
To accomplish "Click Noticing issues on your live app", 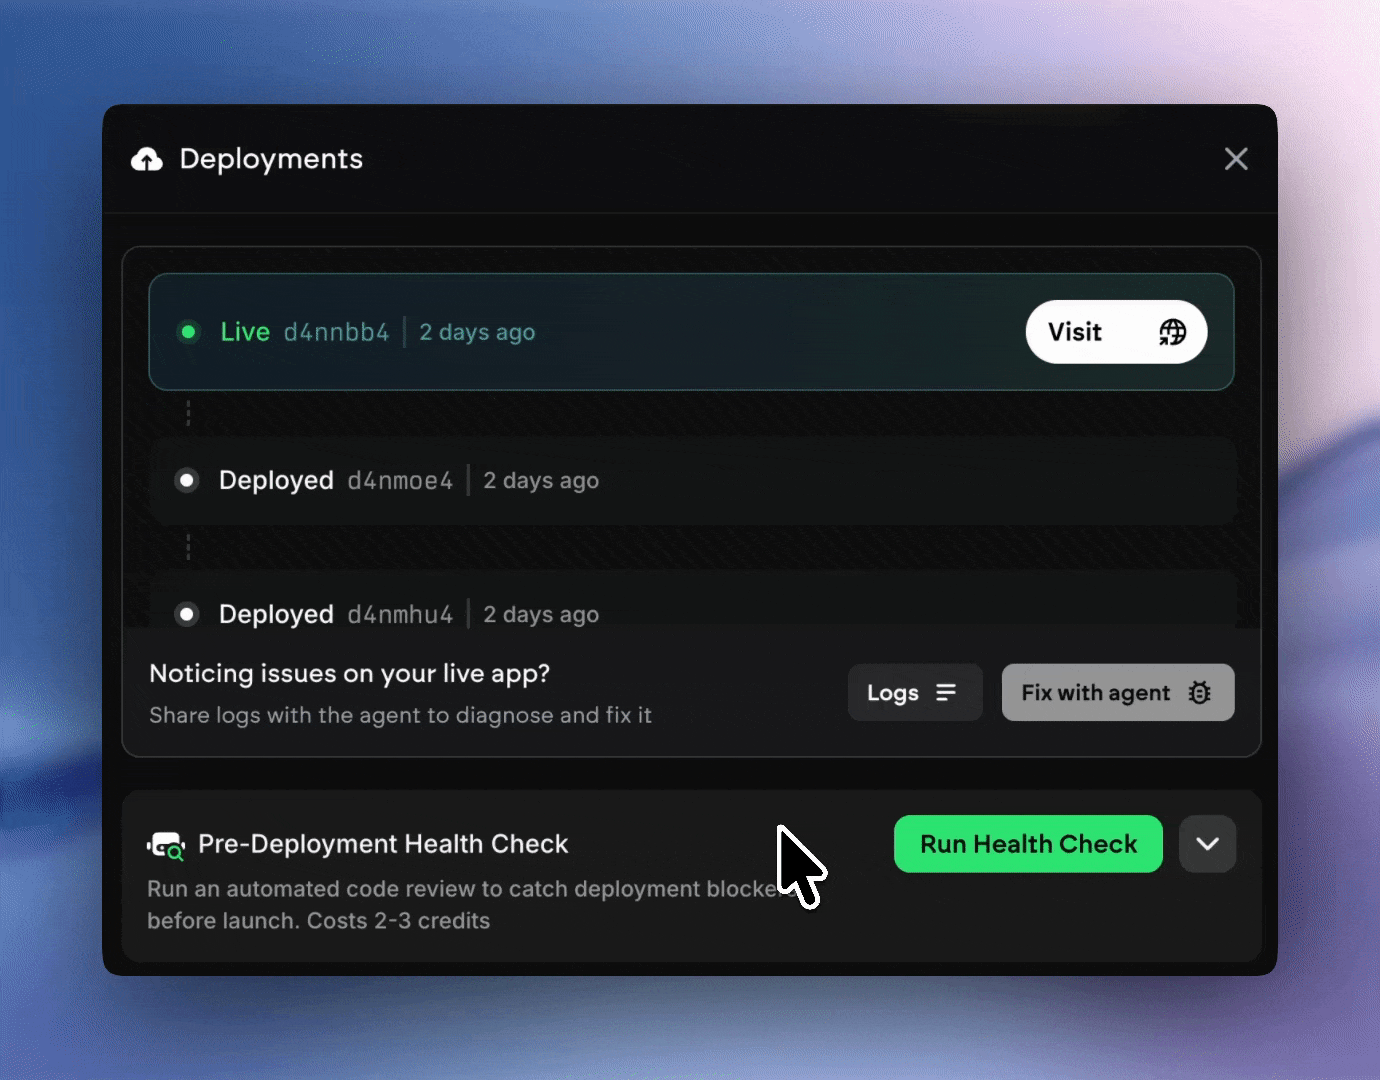I will [350, 674].
